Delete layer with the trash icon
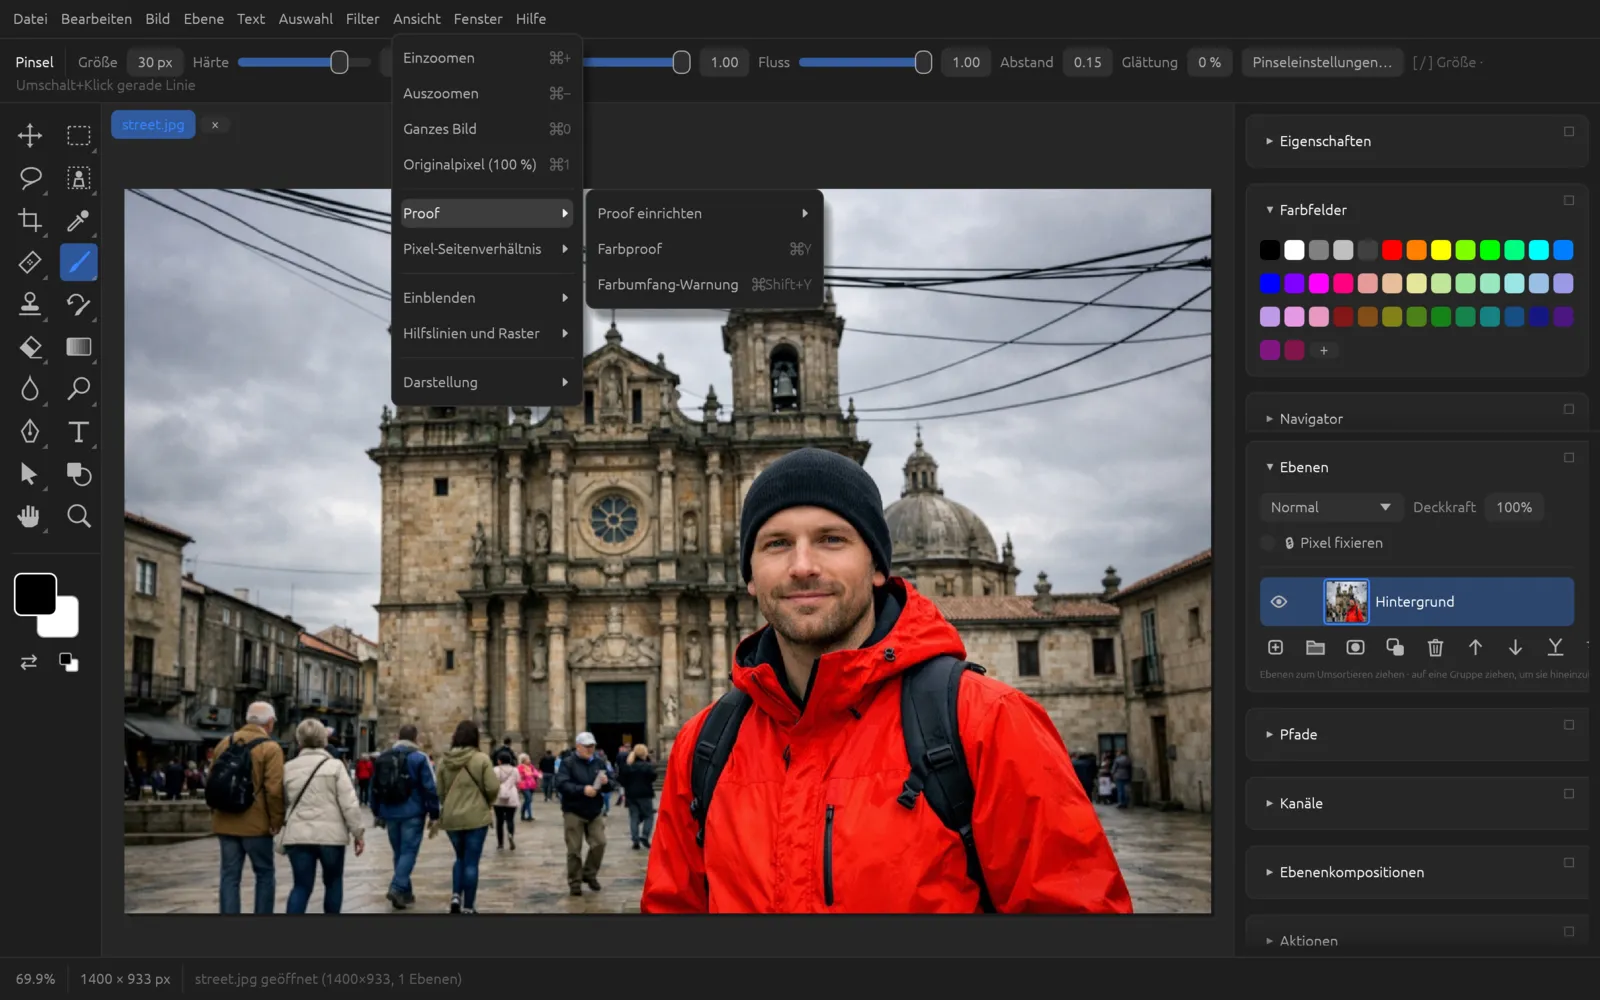The height and width of the screenshot is (1000, 1600). point(1435,648)
